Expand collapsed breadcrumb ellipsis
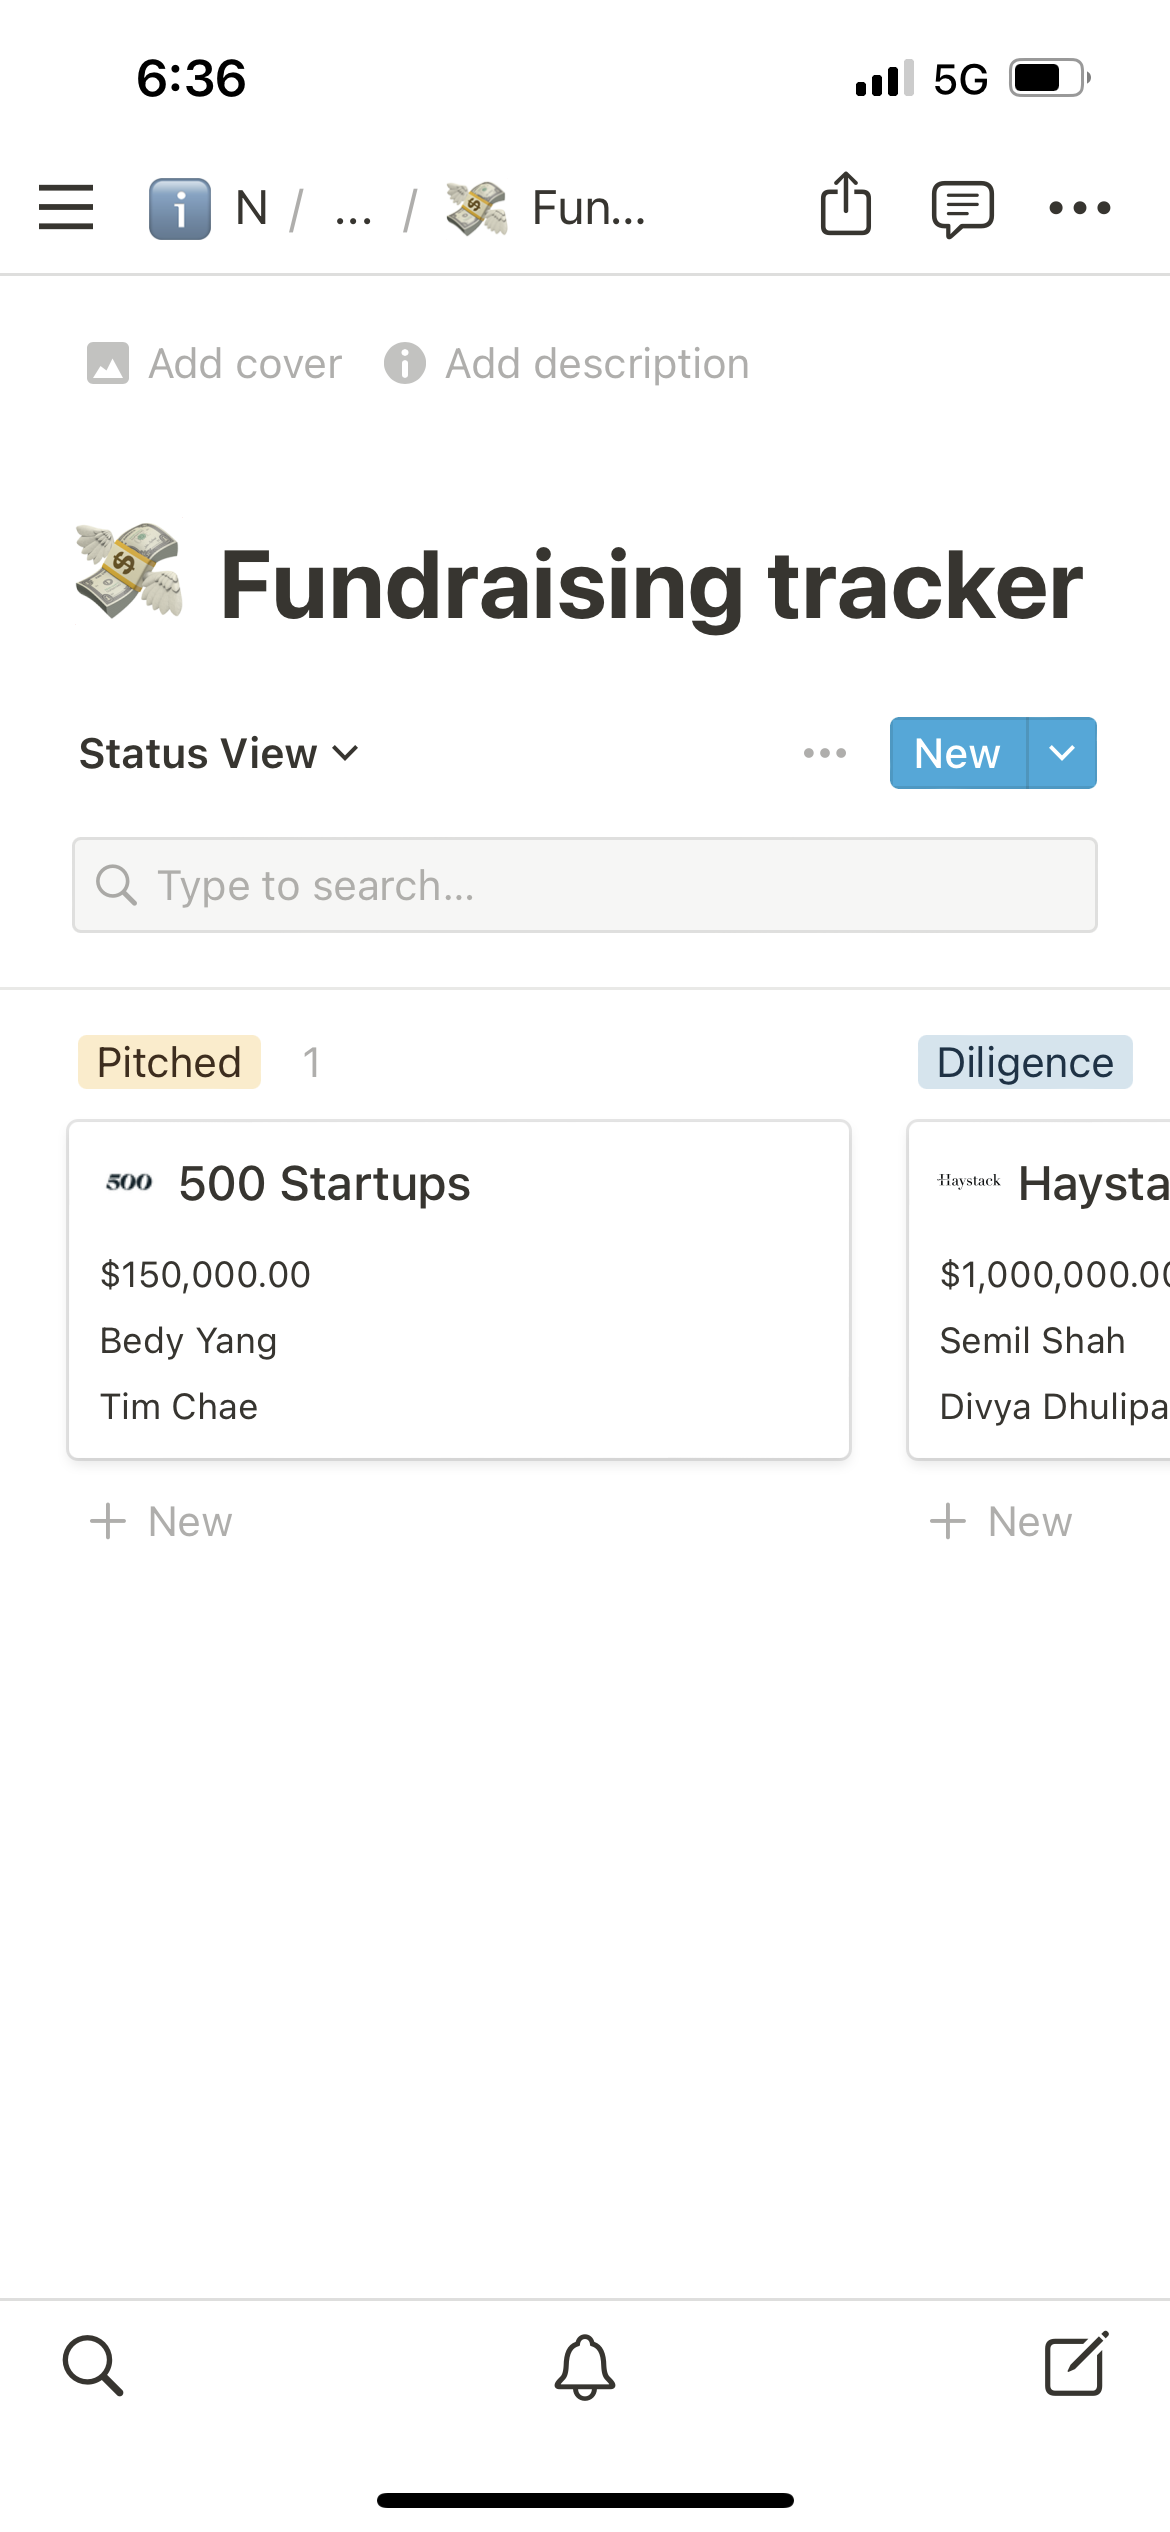This screenshot has width=1170, height=2532. click(x=354, y=210)
